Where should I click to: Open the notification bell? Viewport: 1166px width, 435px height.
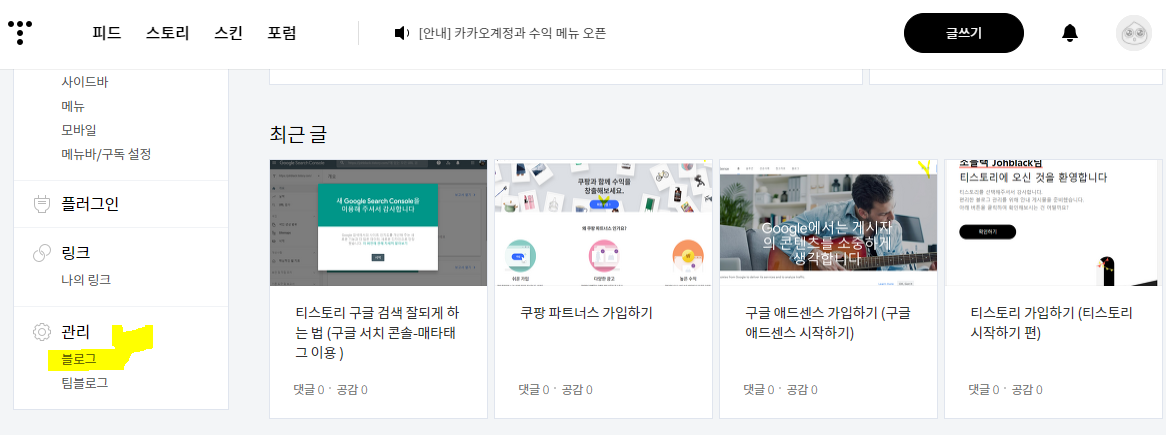click(x=1069, y=33)
